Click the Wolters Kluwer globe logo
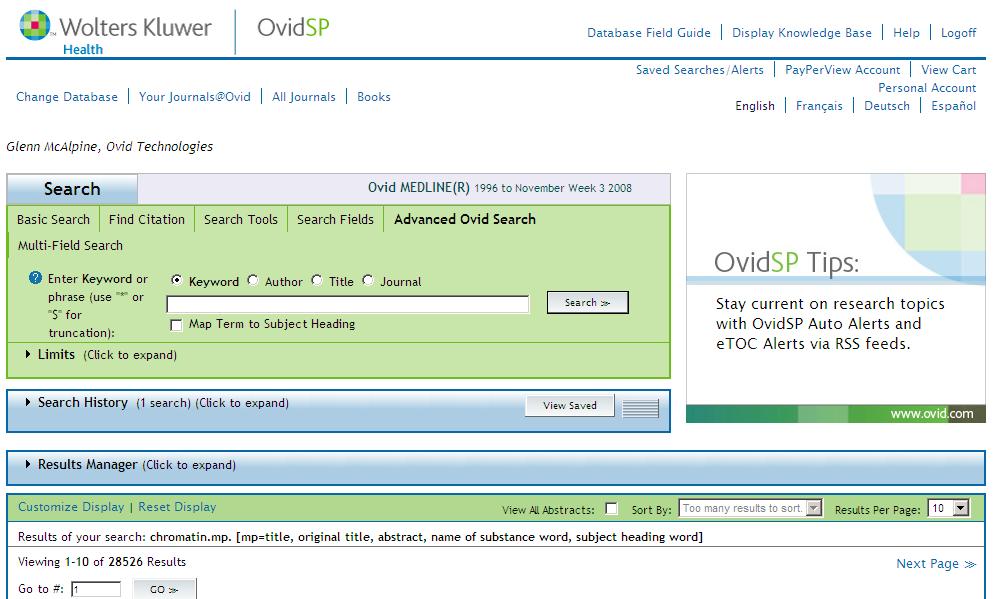This screenshot has width=993, height=599. coord(35,26)
